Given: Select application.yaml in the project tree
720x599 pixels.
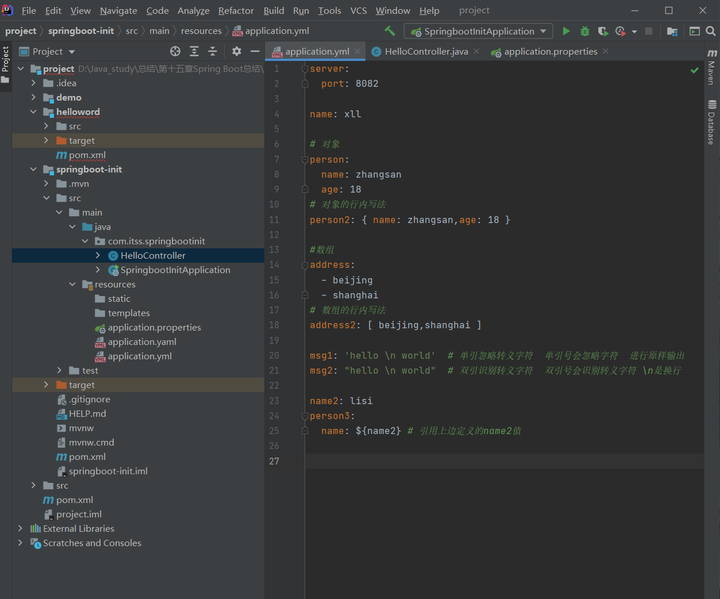Looking at the screenshot, I should click(141, 342).
